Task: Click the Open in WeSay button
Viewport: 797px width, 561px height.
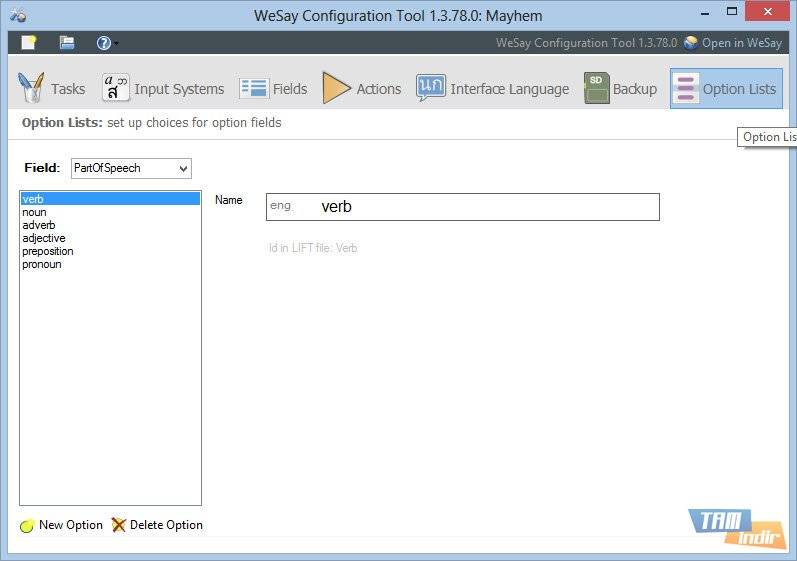Action: (733, 43)
